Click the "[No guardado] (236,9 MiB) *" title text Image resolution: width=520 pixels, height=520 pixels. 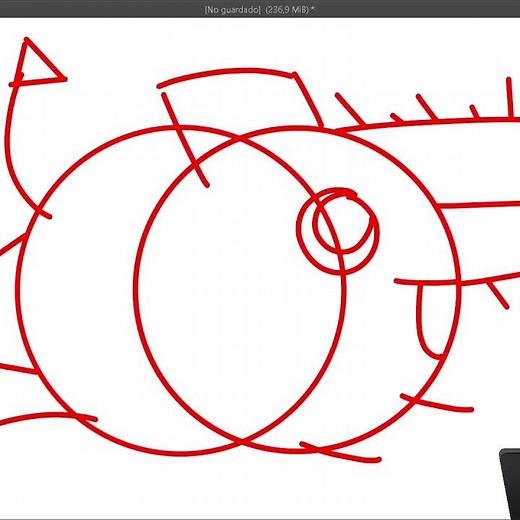coord(259,10)
